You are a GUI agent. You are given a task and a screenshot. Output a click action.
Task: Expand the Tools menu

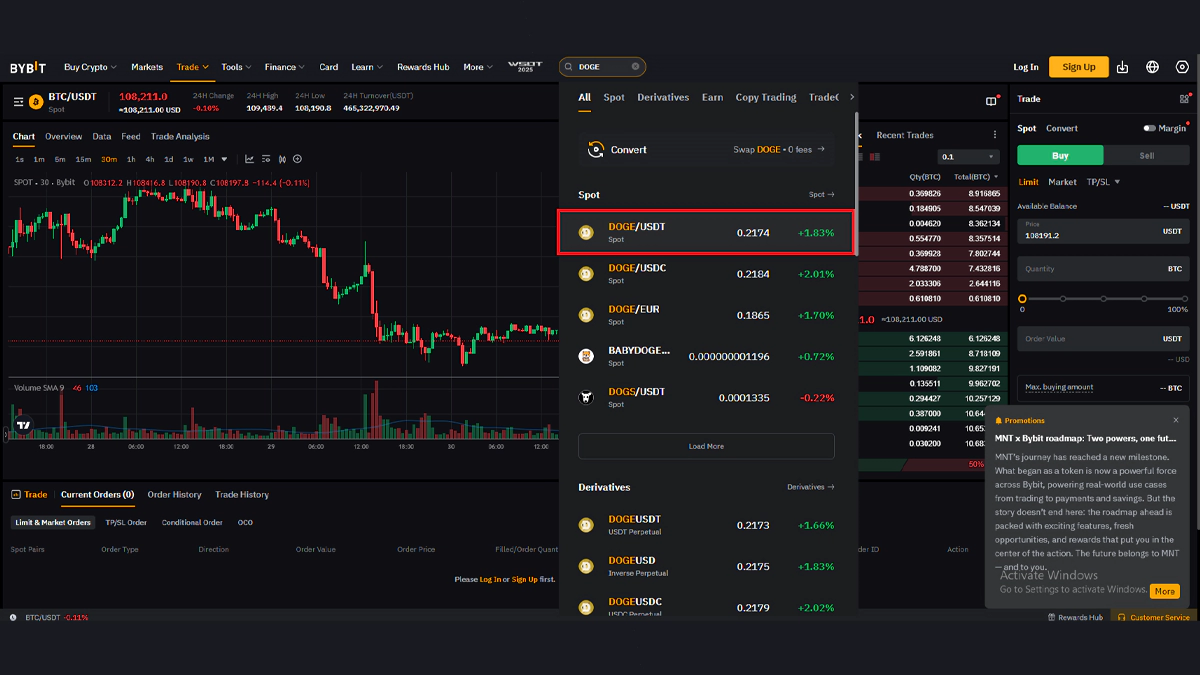pos(236,67)
